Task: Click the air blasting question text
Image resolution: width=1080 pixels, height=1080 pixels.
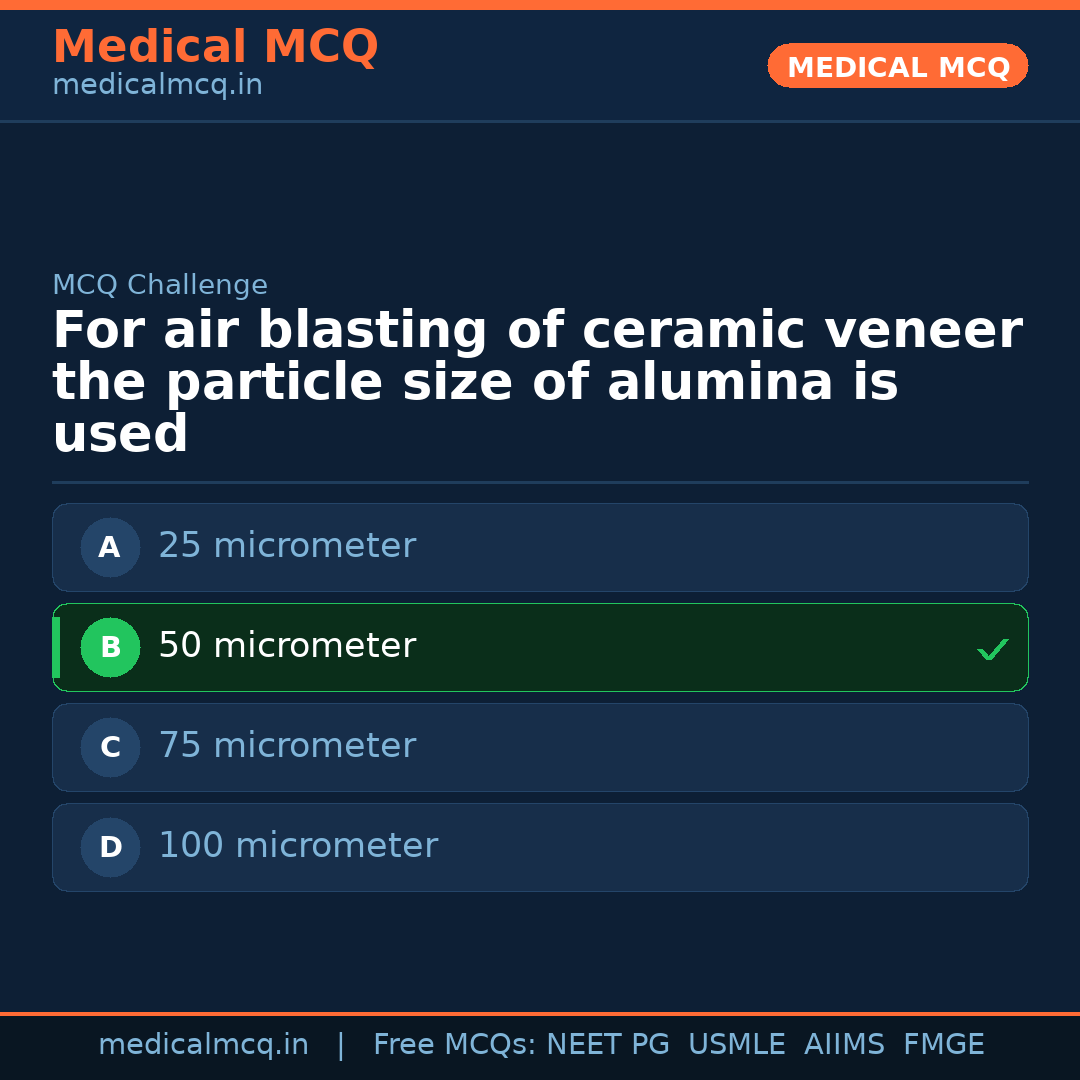Action: tap(536, 382)
